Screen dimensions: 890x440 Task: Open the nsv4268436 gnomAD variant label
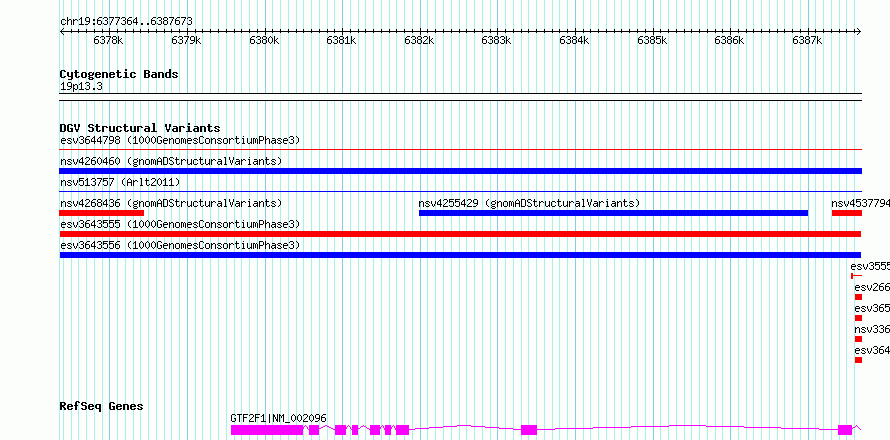pos(171,203)
